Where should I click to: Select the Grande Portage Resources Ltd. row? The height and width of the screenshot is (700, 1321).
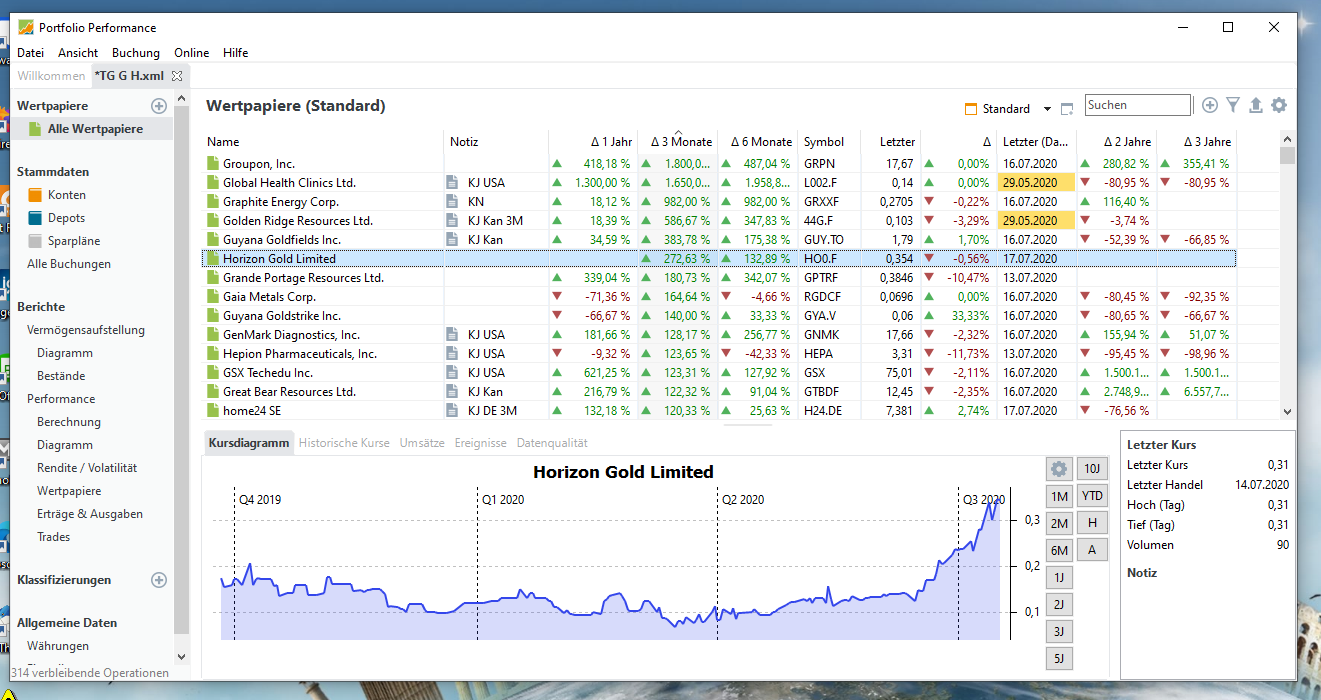719,278
